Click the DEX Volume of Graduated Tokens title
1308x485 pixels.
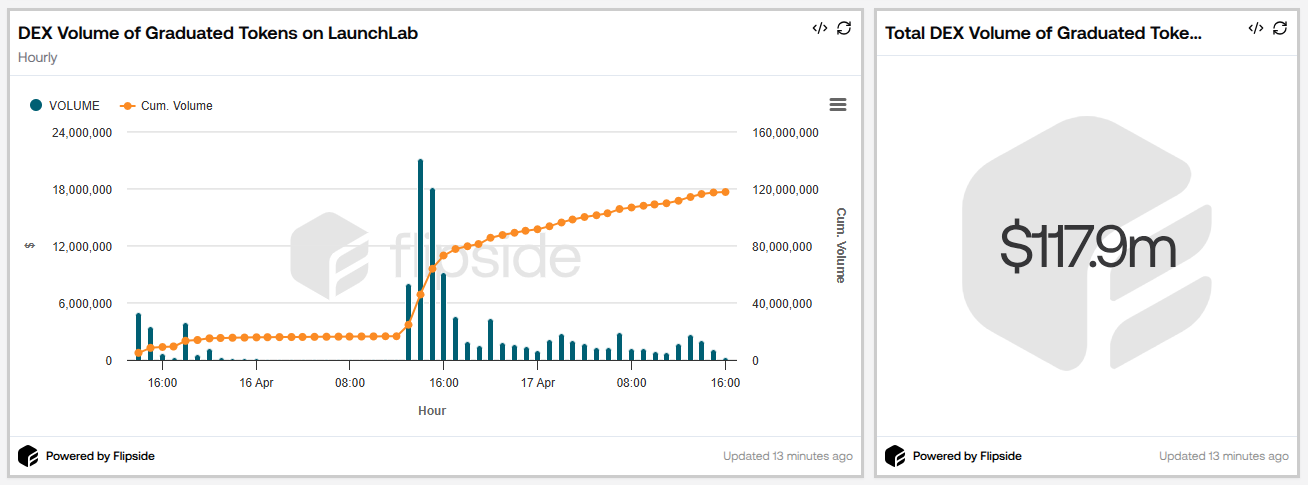click(x=218, y=33)
